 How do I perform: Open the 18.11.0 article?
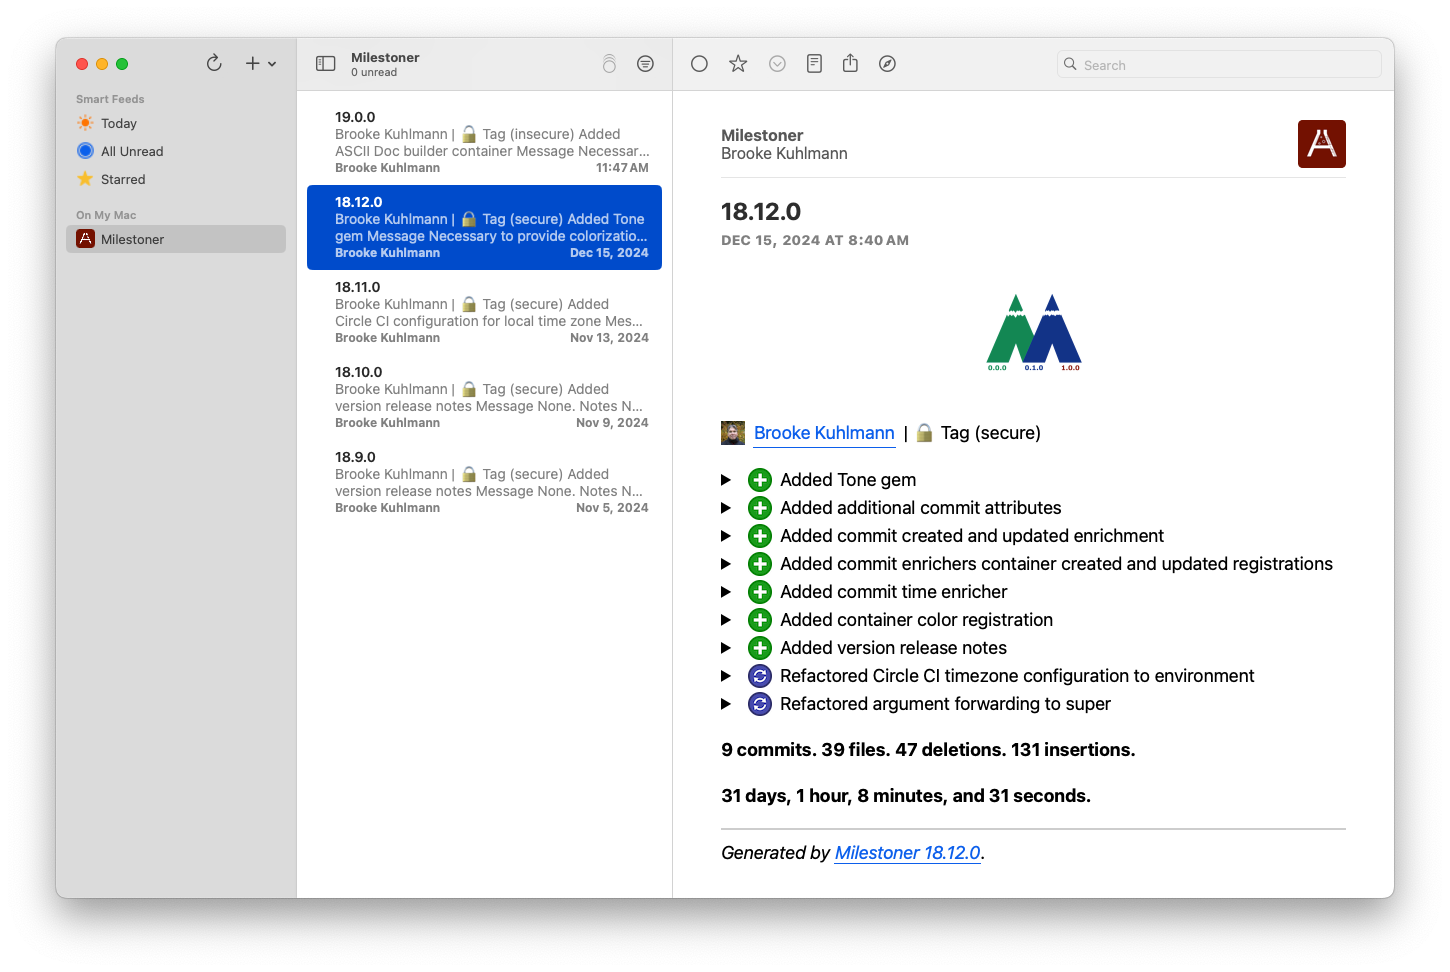tap(484, 312)
